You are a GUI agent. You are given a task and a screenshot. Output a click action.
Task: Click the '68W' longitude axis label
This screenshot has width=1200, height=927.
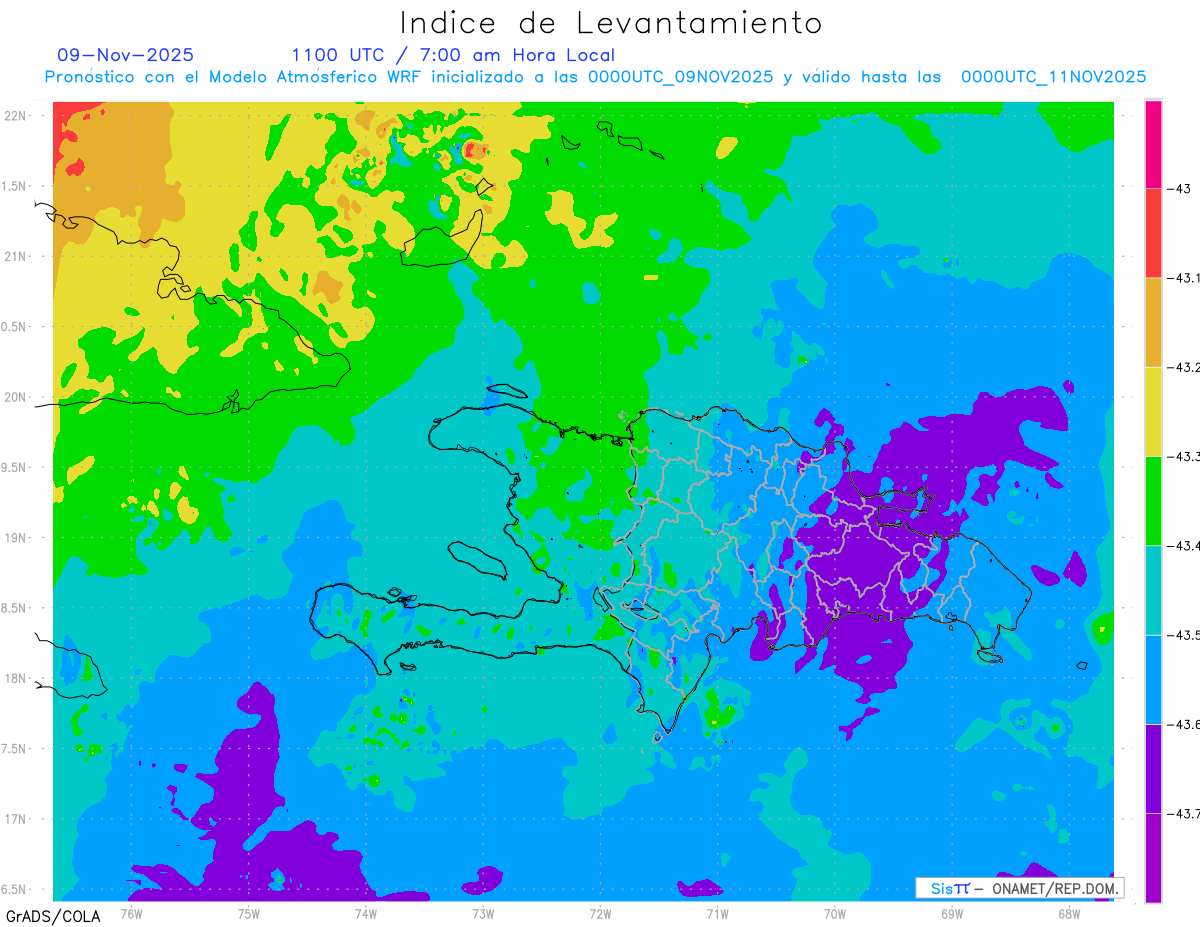(x=1069, y=913)
